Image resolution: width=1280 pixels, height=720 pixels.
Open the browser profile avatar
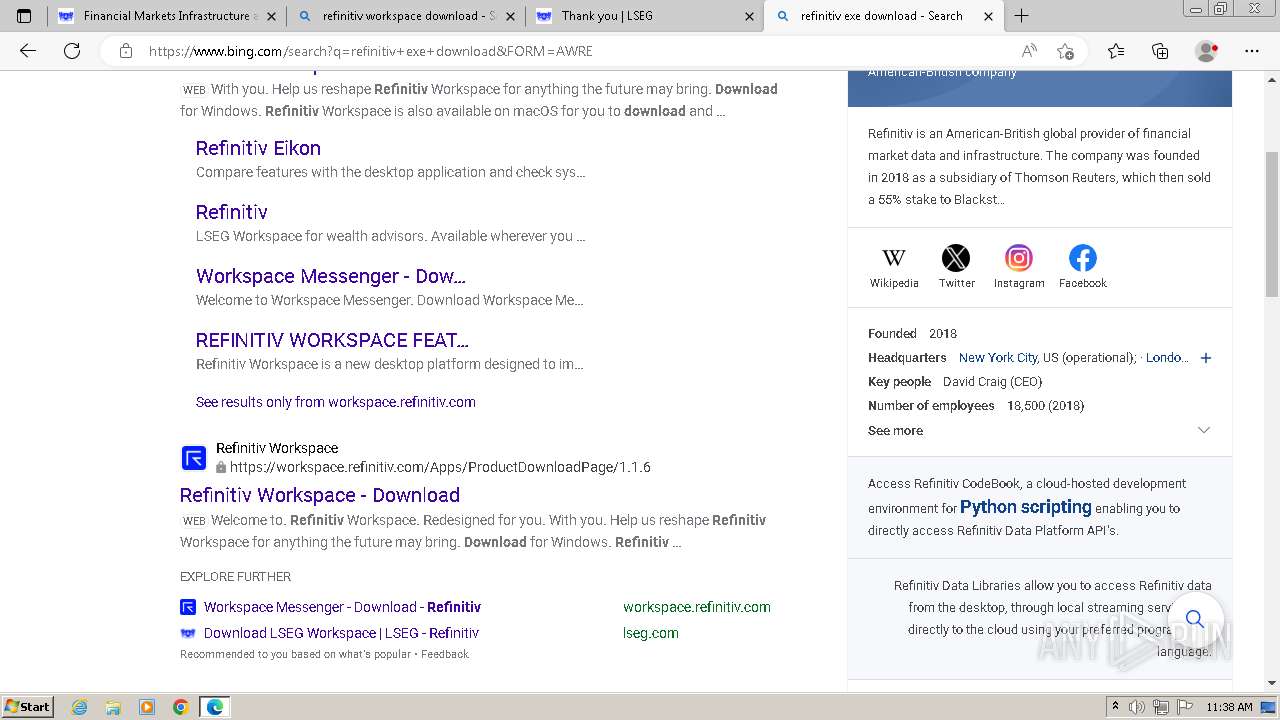point(1206,51)
